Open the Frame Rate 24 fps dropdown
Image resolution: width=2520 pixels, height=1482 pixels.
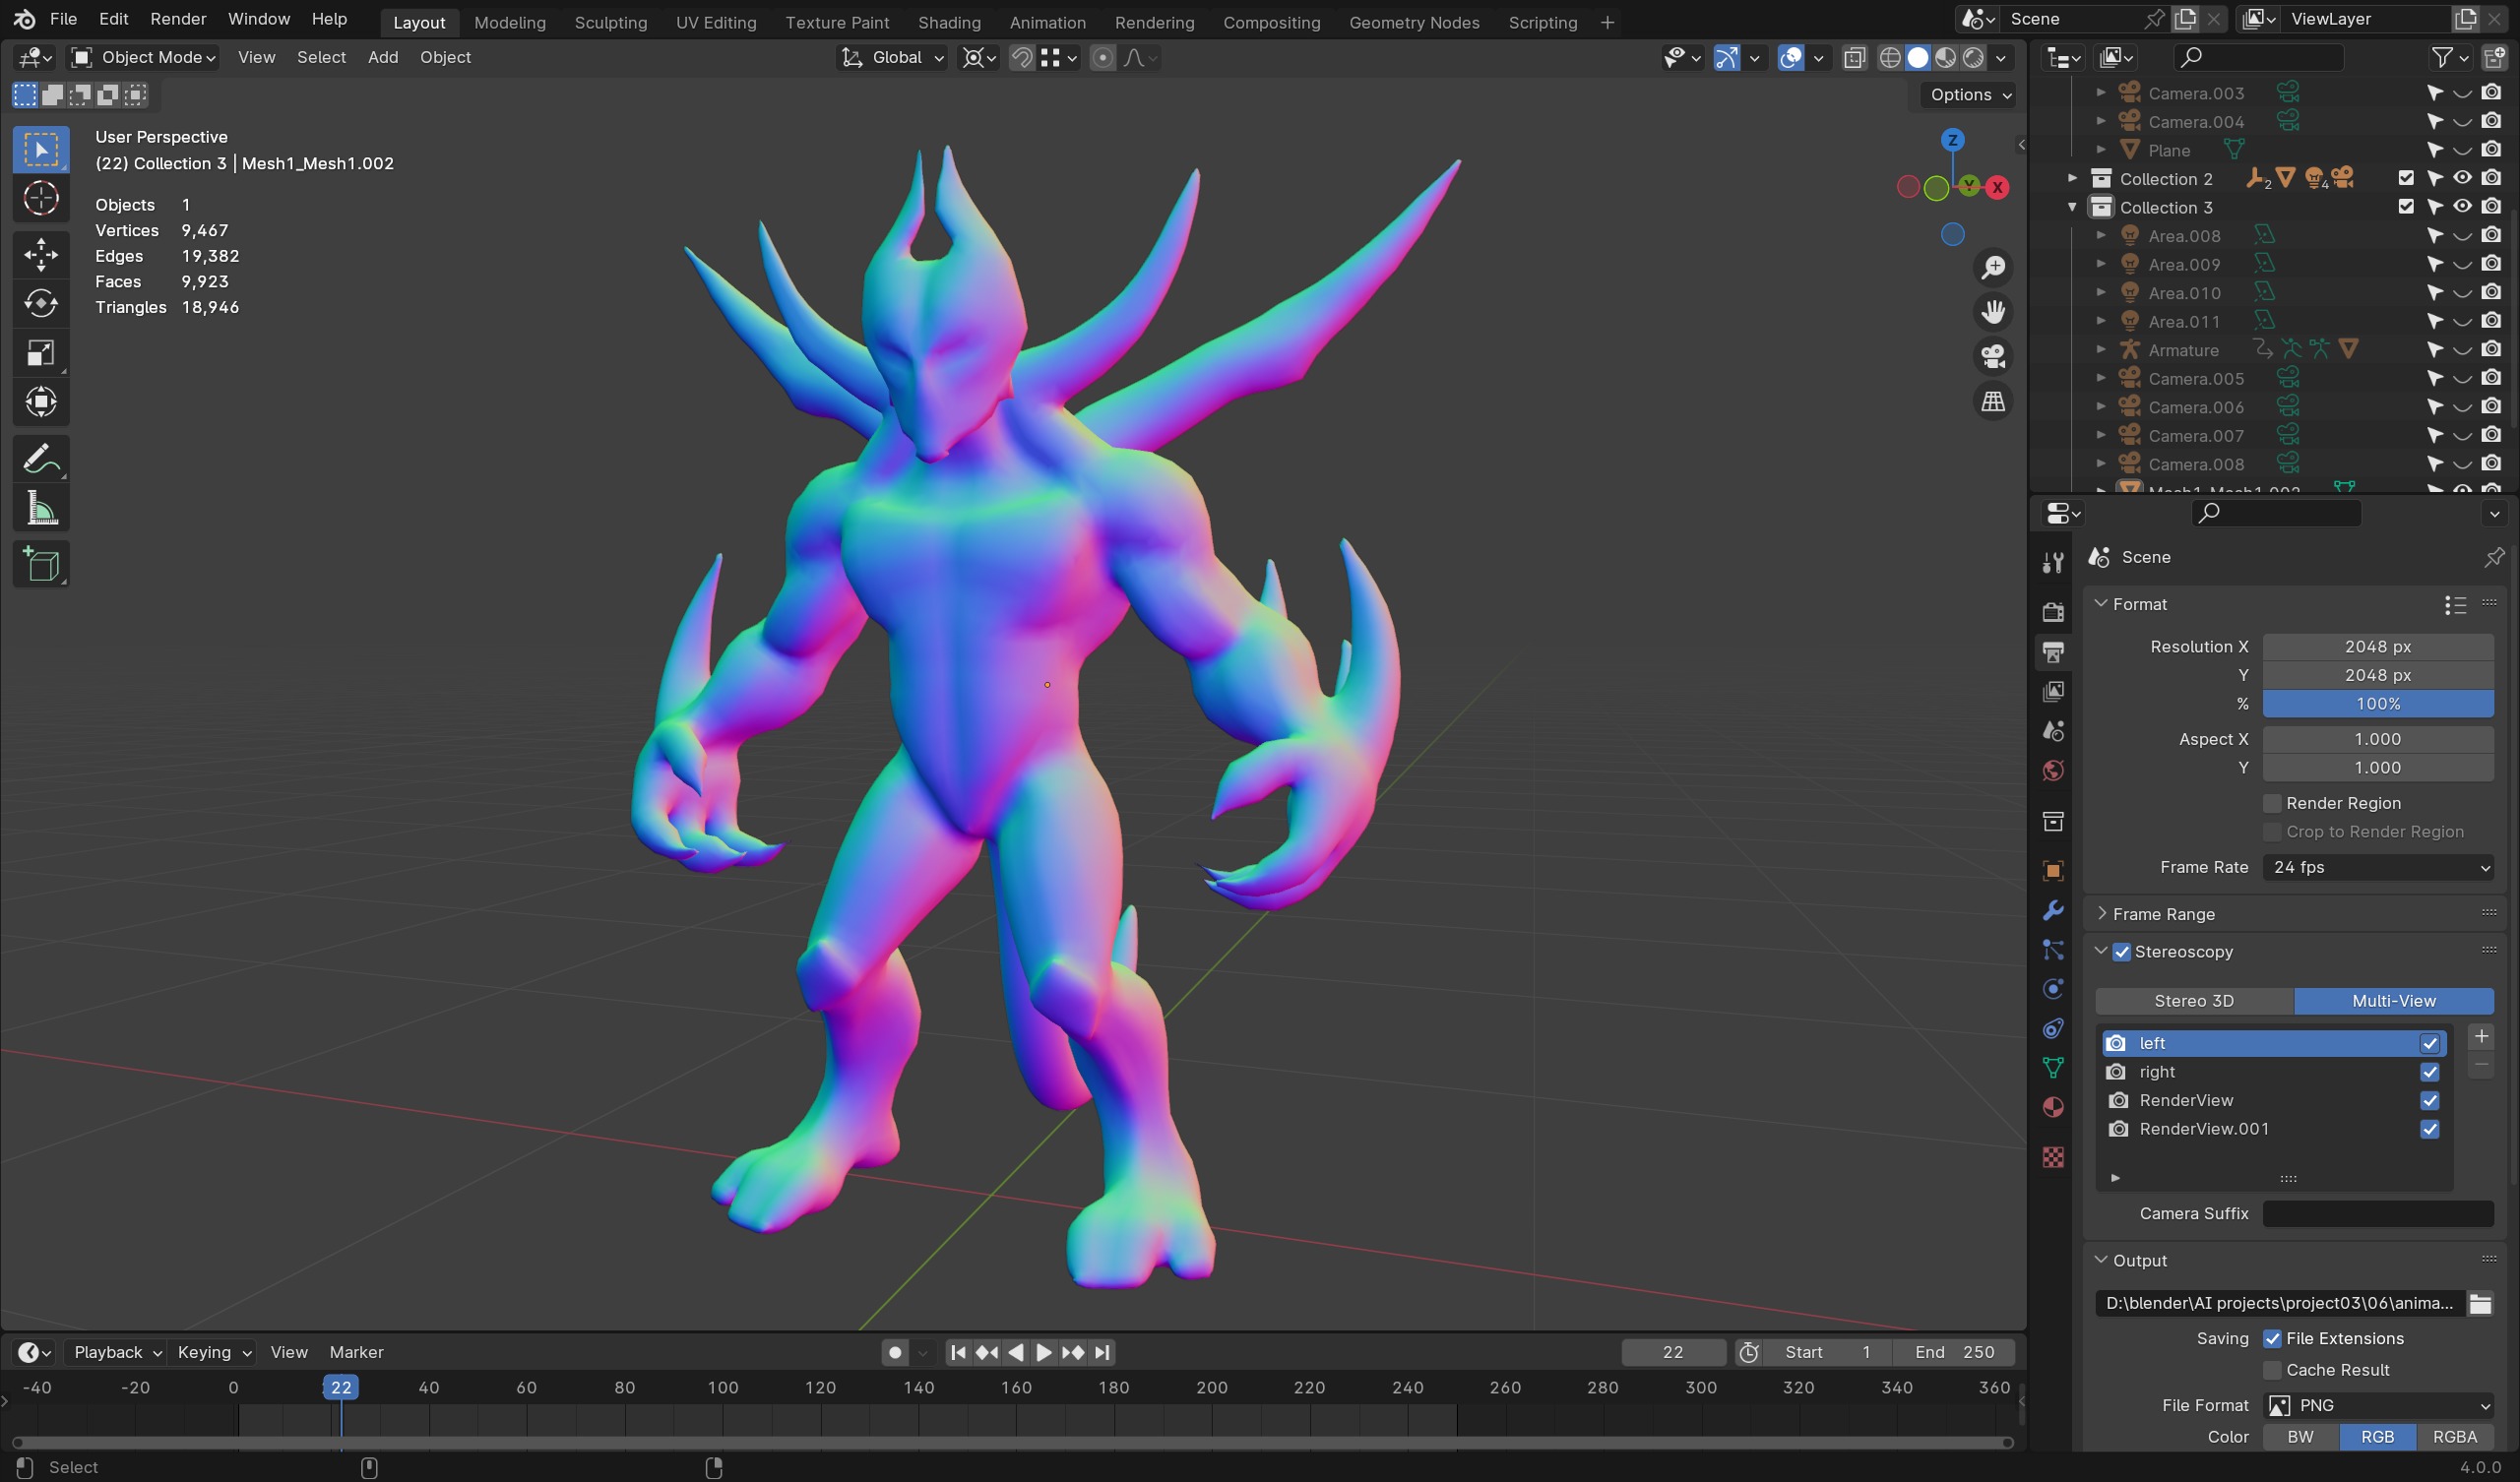(x=2378, y=867)
